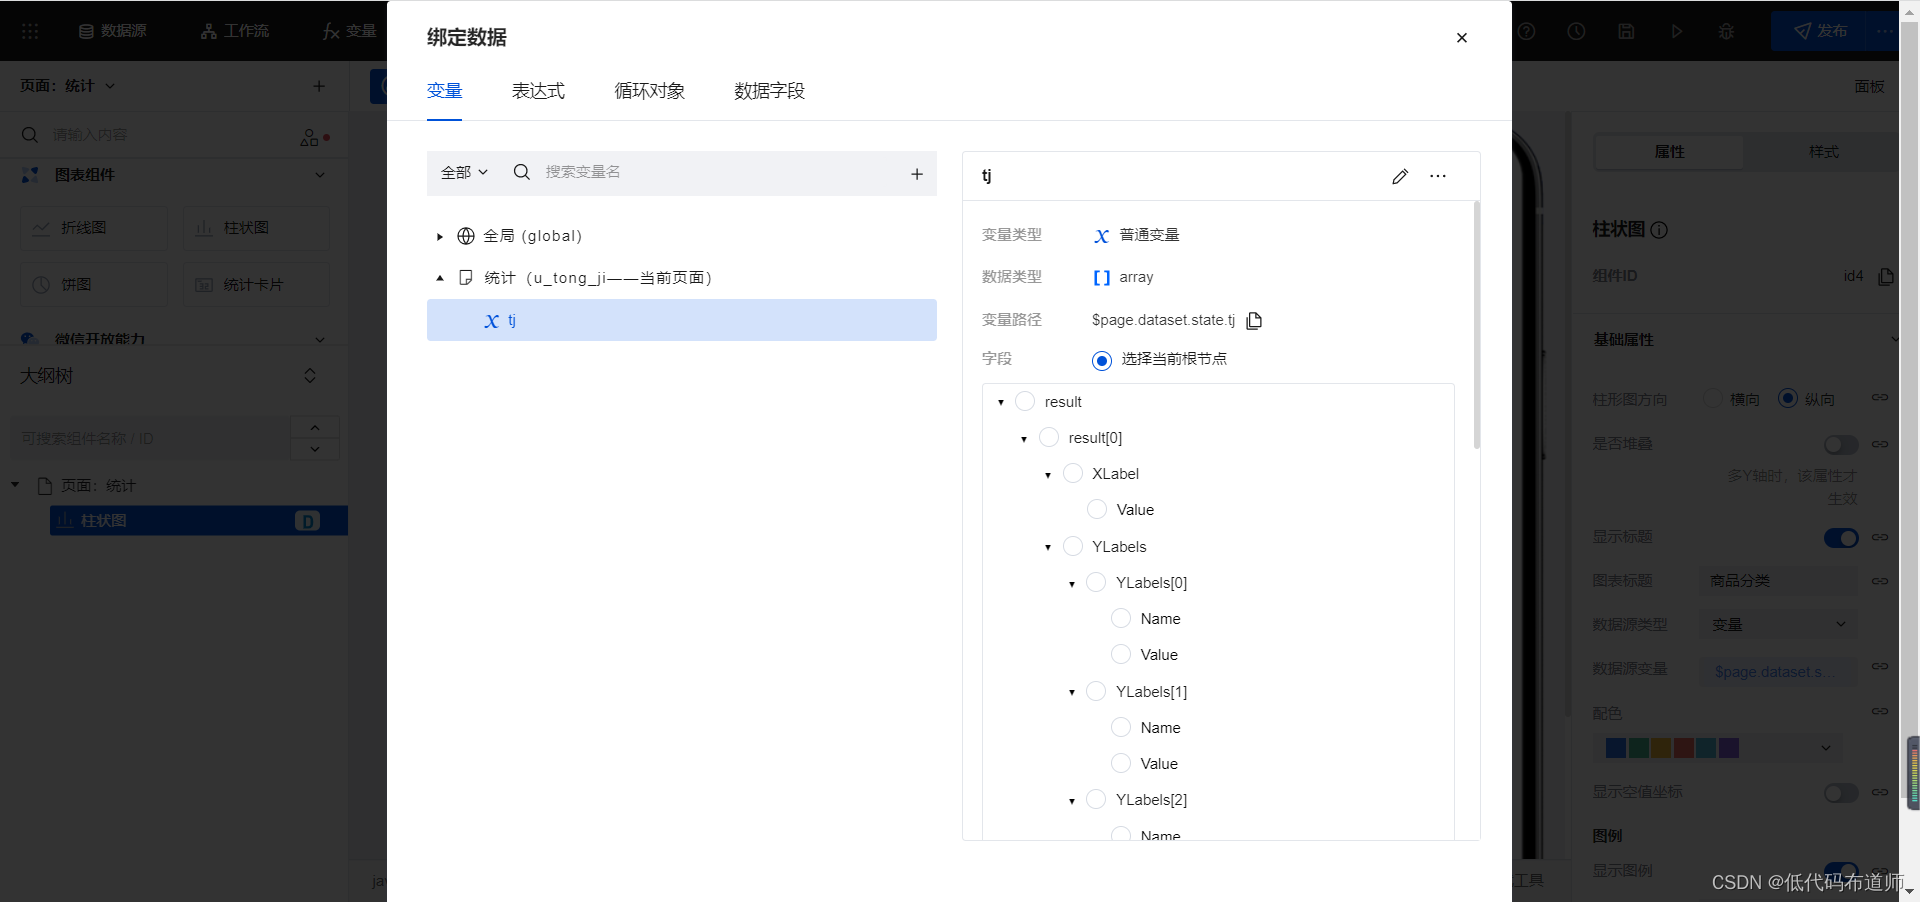The height and width of the screenshot is (902, 1920).
Task: Switch to the 变量 tab
Action: pos(444,91)
